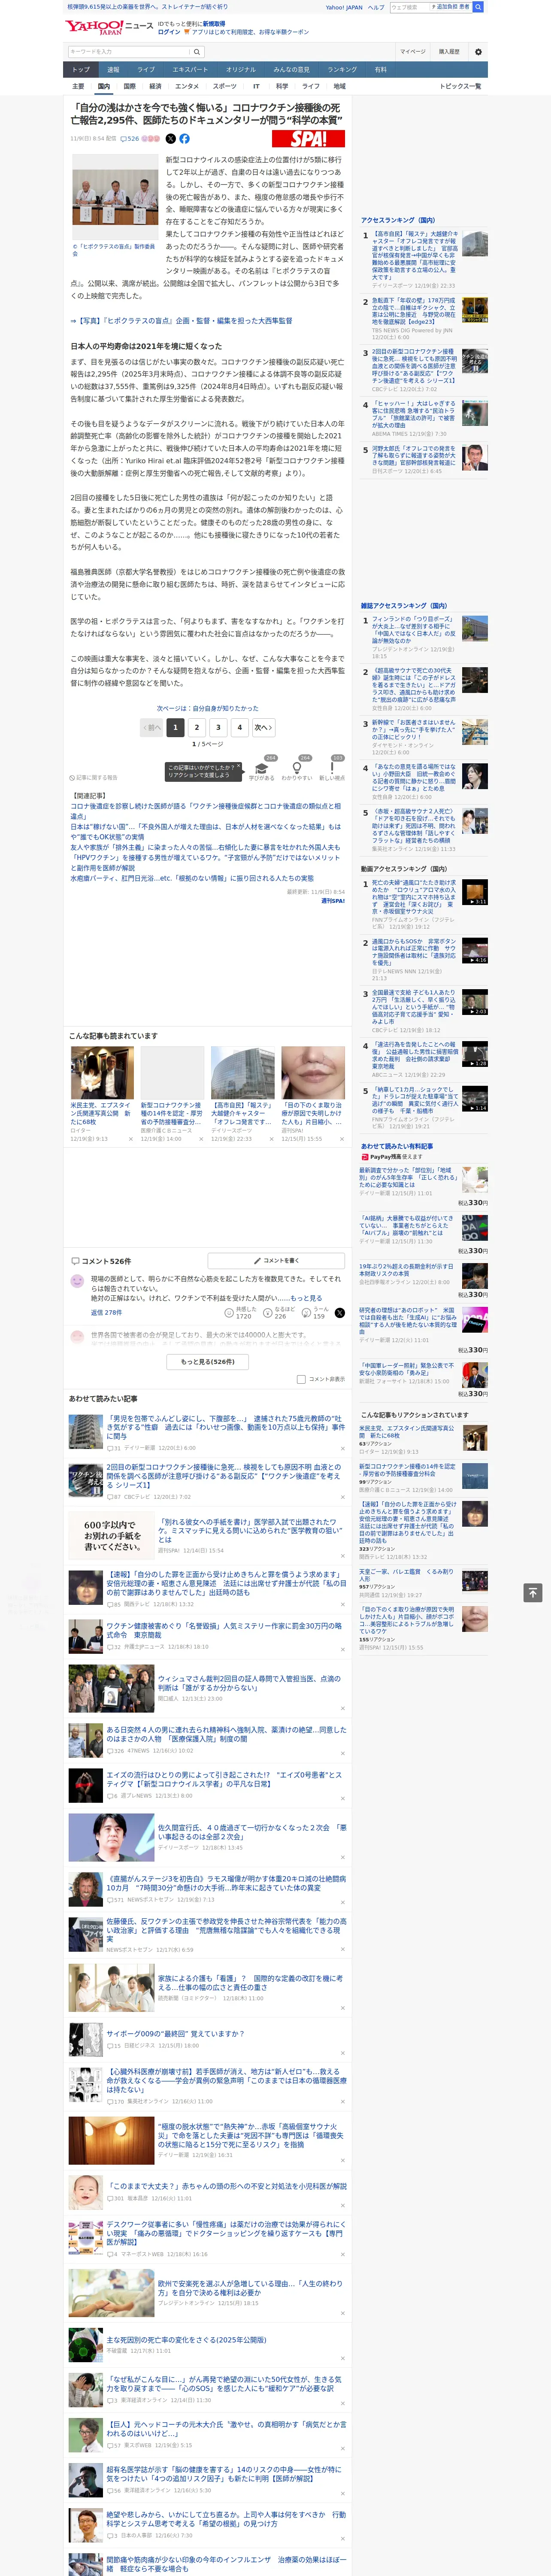The width and height of the screenshot is (551, 2576).
Task: Click the keyword search magnifier icon
Action: click(x=197, y=51)
